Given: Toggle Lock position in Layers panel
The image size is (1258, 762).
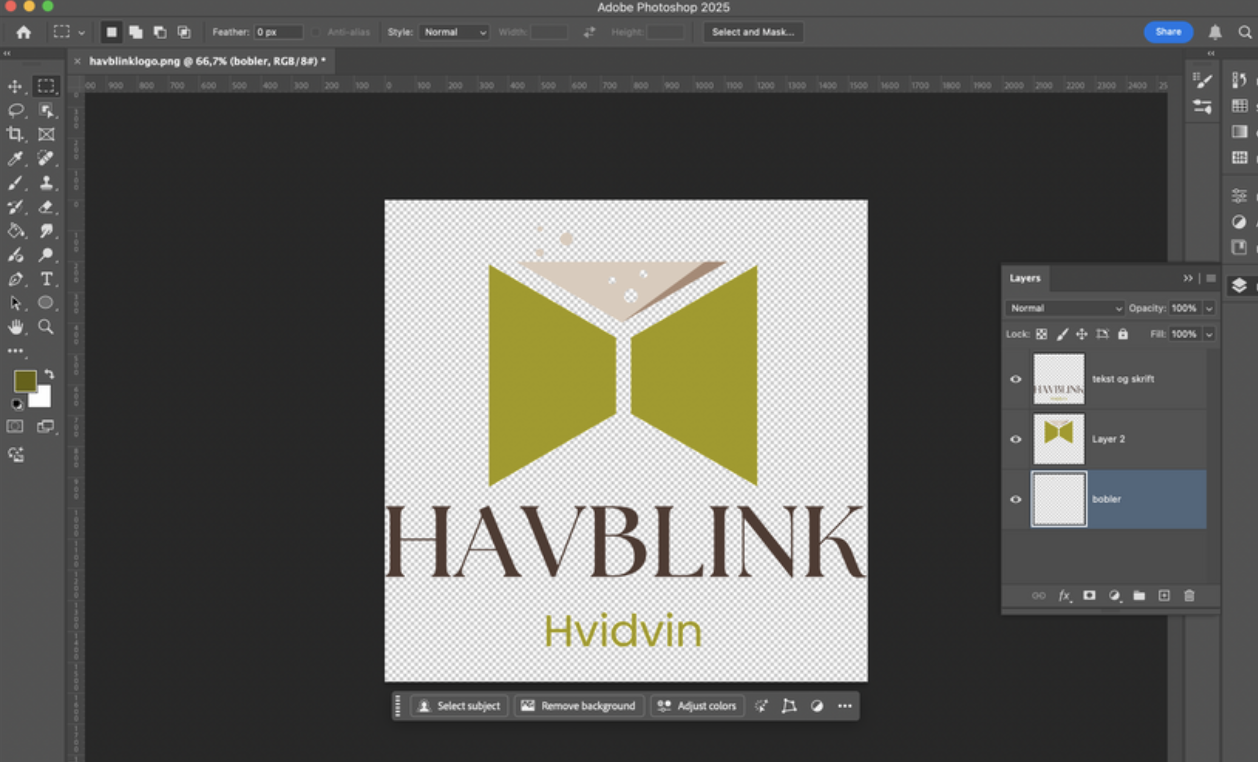Looking at the screenshot, I should 1082,334.
